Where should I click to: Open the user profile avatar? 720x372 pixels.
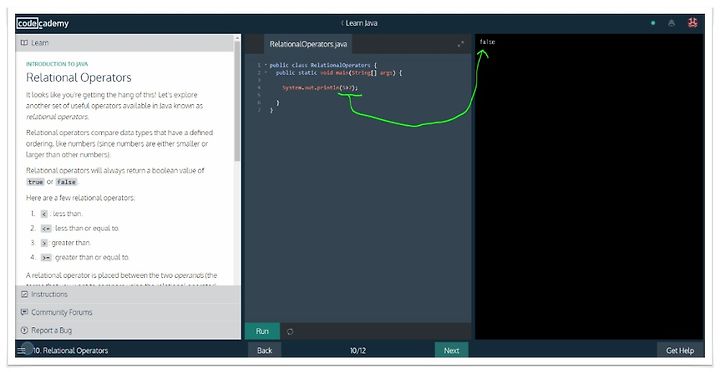click(692, 23)
